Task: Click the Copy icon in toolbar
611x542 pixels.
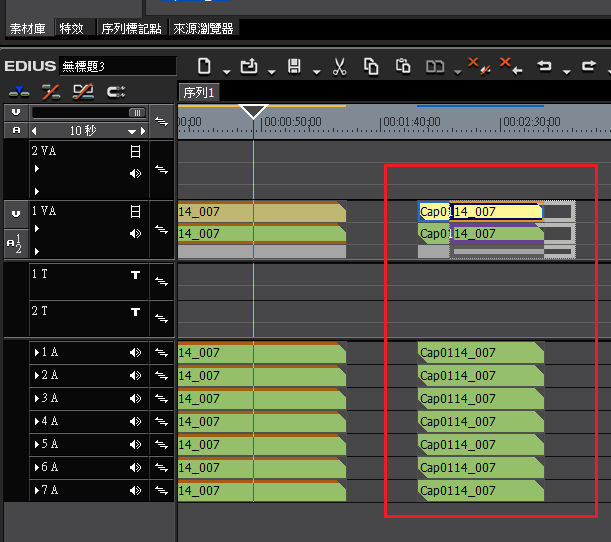Action: [371, 67]
